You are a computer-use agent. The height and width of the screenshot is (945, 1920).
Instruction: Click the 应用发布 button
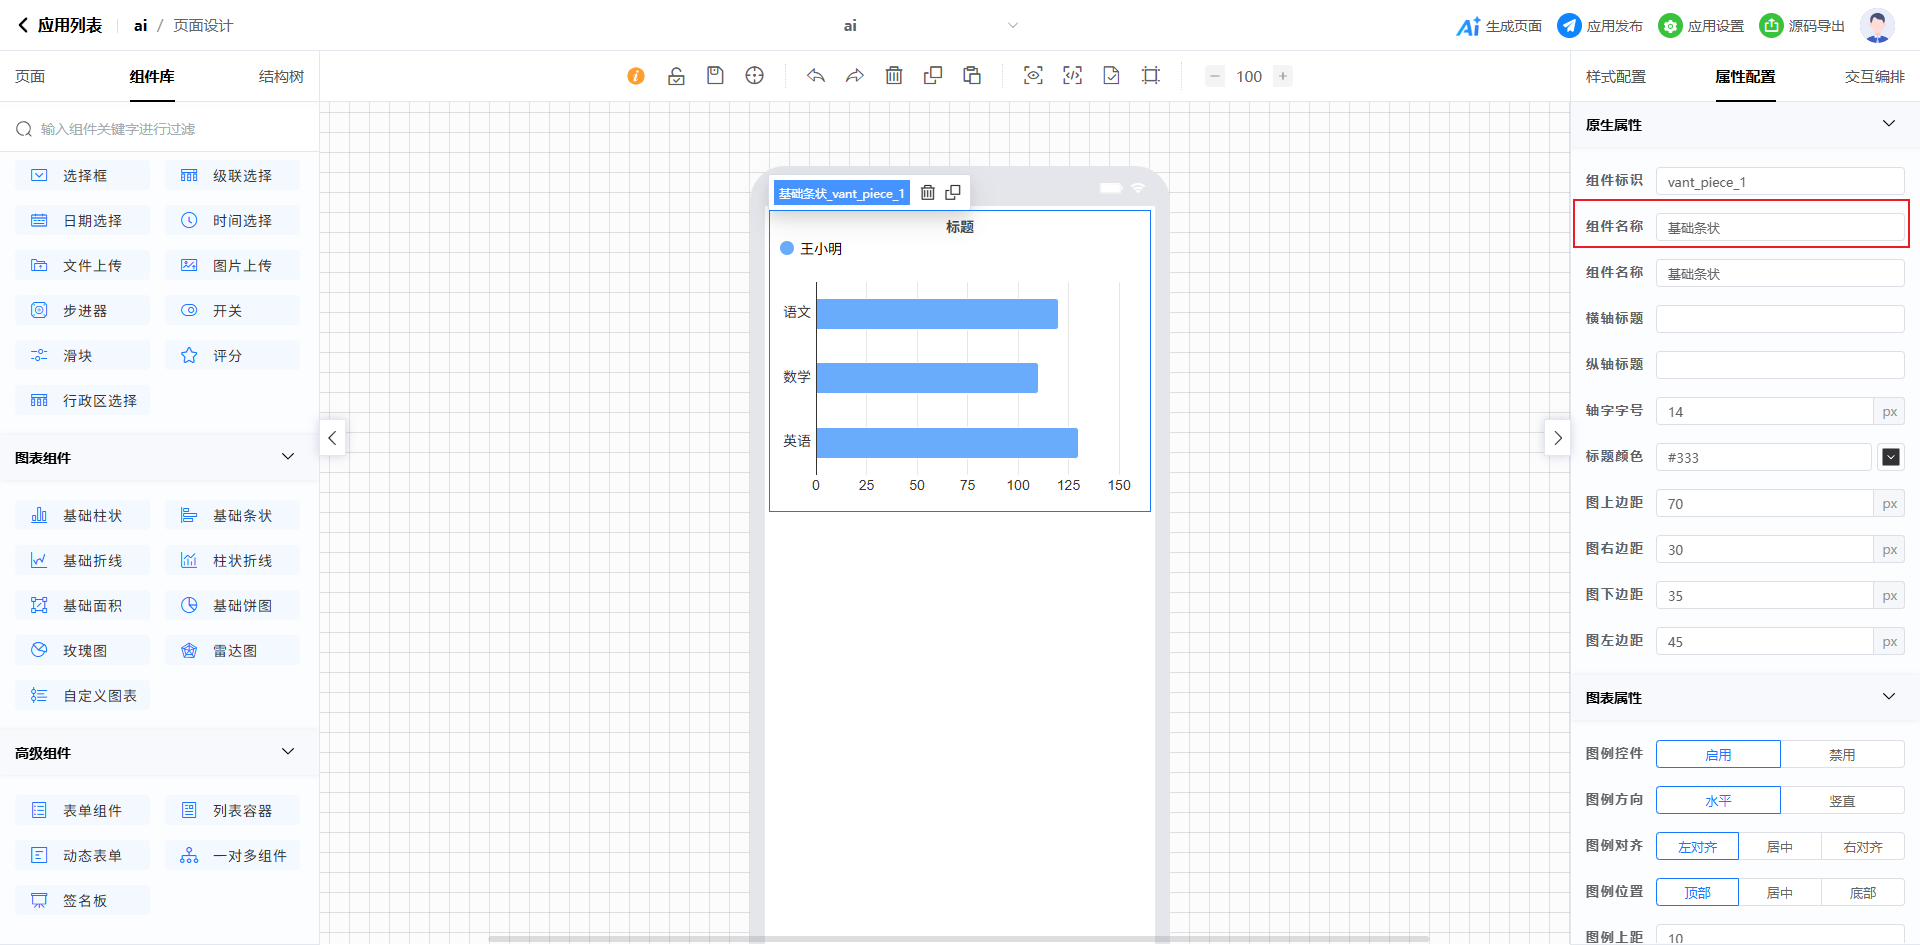1600,26
